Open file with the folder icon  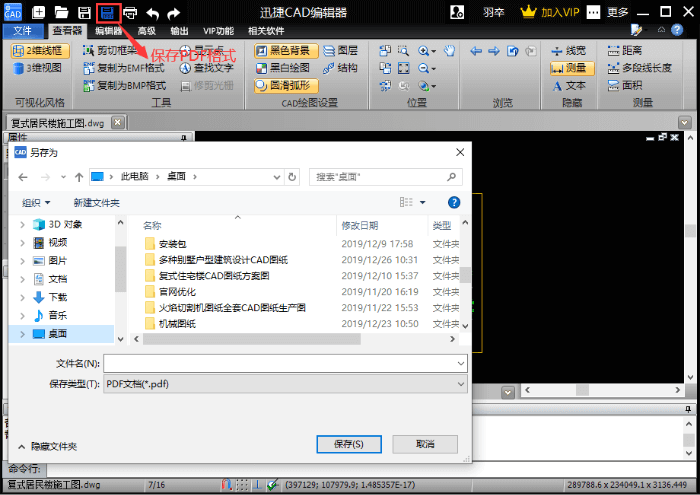tap(61, 12)
